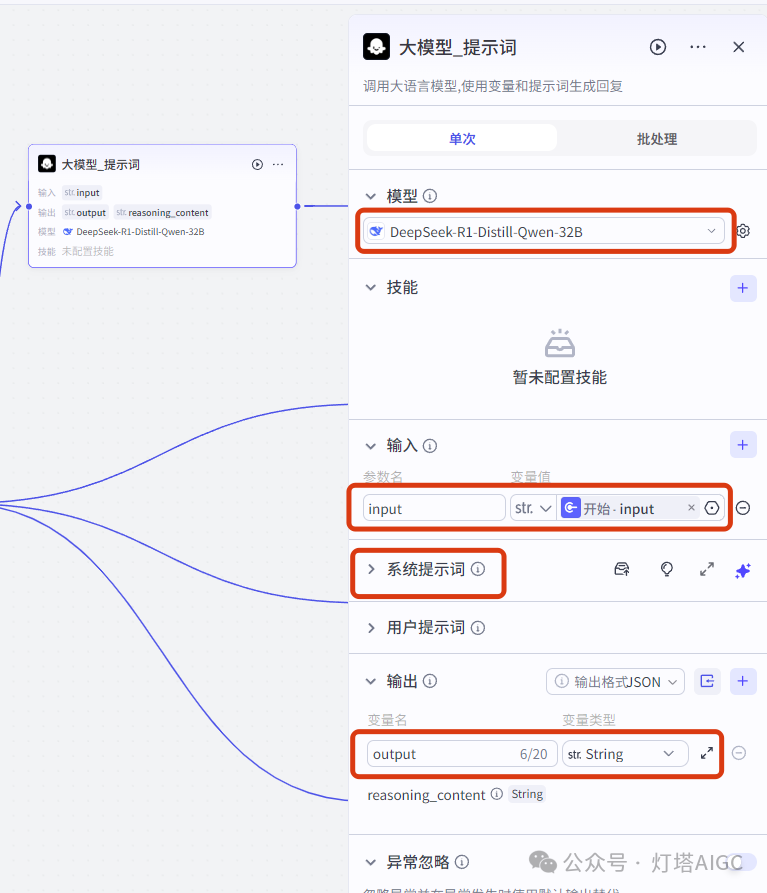Click the output variable name field
This screenshot has height=893, width=767.
click(x=462, y=753)
